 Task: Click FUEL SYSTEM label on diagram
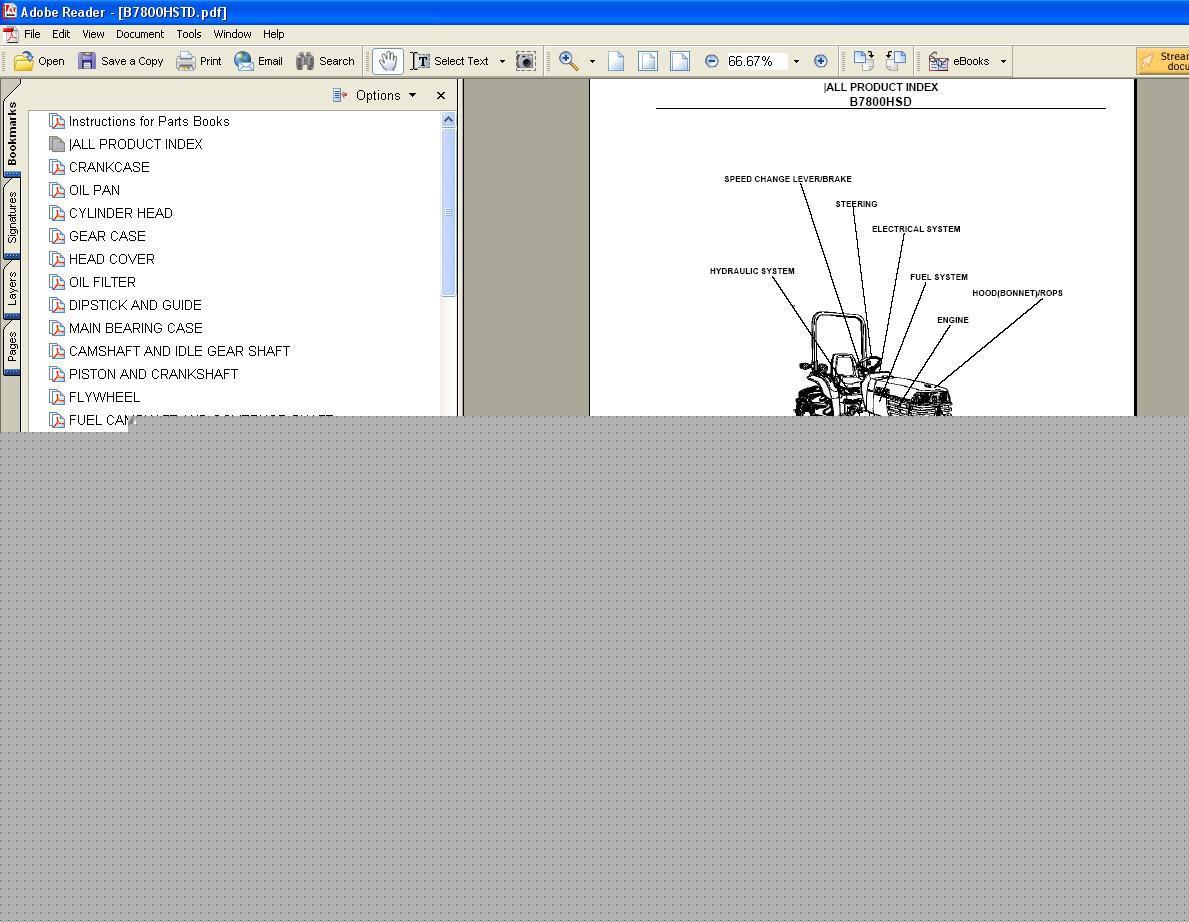(x=939, y=277)
